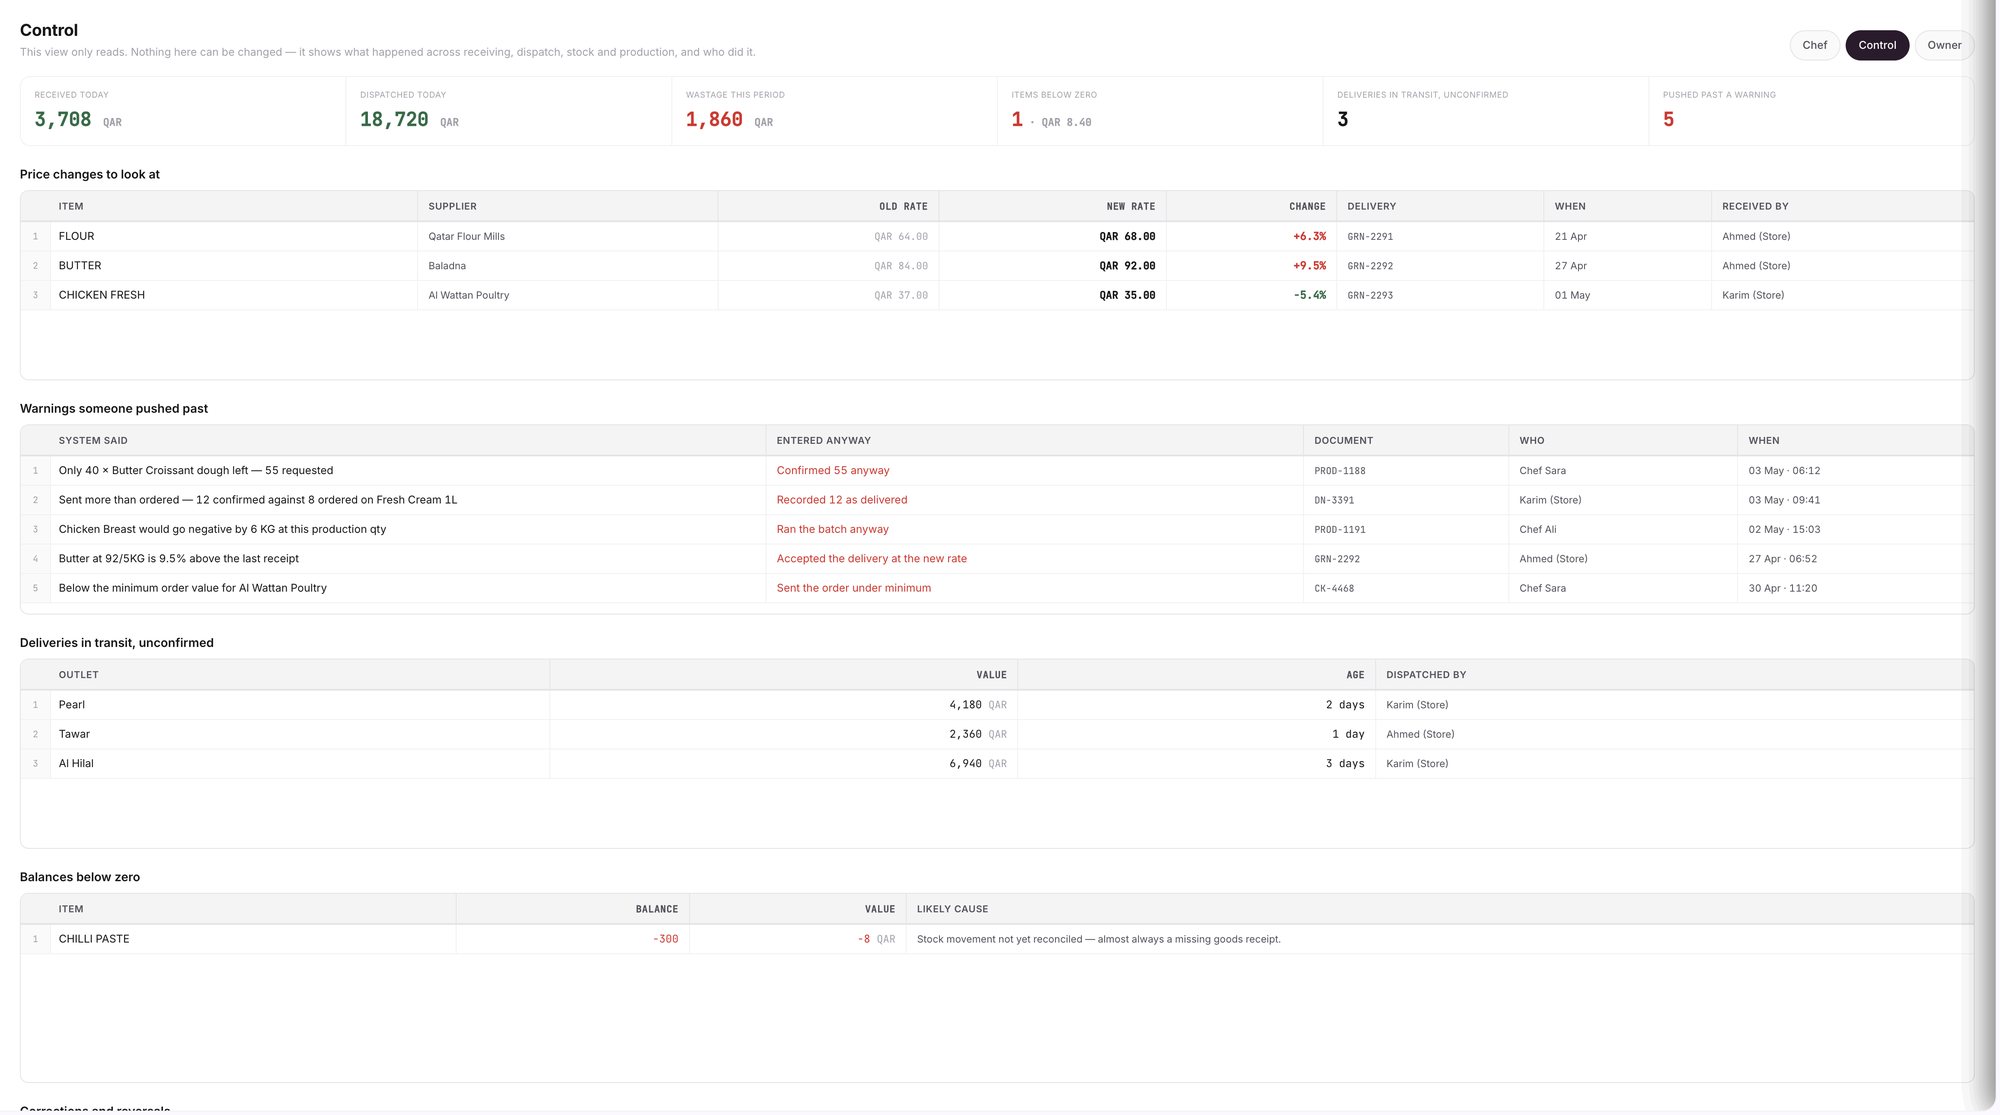Click the 6,940 QAR delivery value
Viewport: 2000px width, 1115px height.
tap(977, 764)
